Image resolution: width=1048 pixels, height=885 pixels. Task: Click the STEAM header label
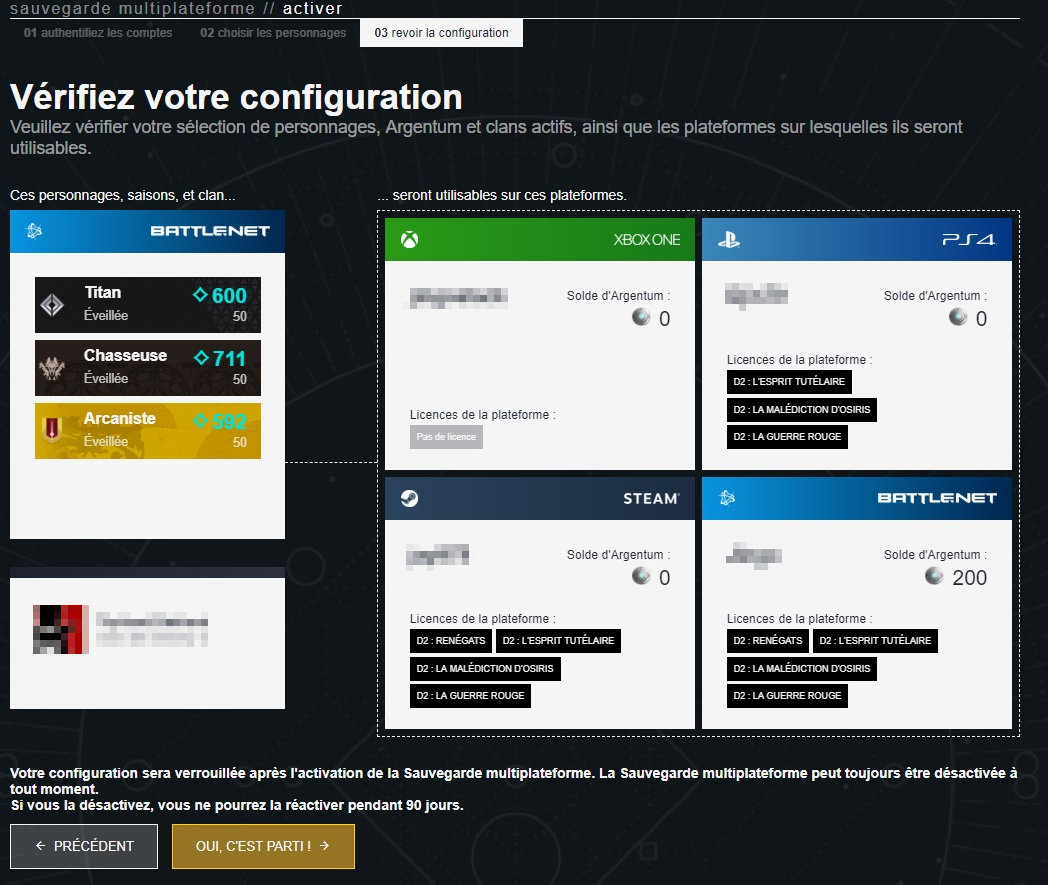[x=651, y=499]
